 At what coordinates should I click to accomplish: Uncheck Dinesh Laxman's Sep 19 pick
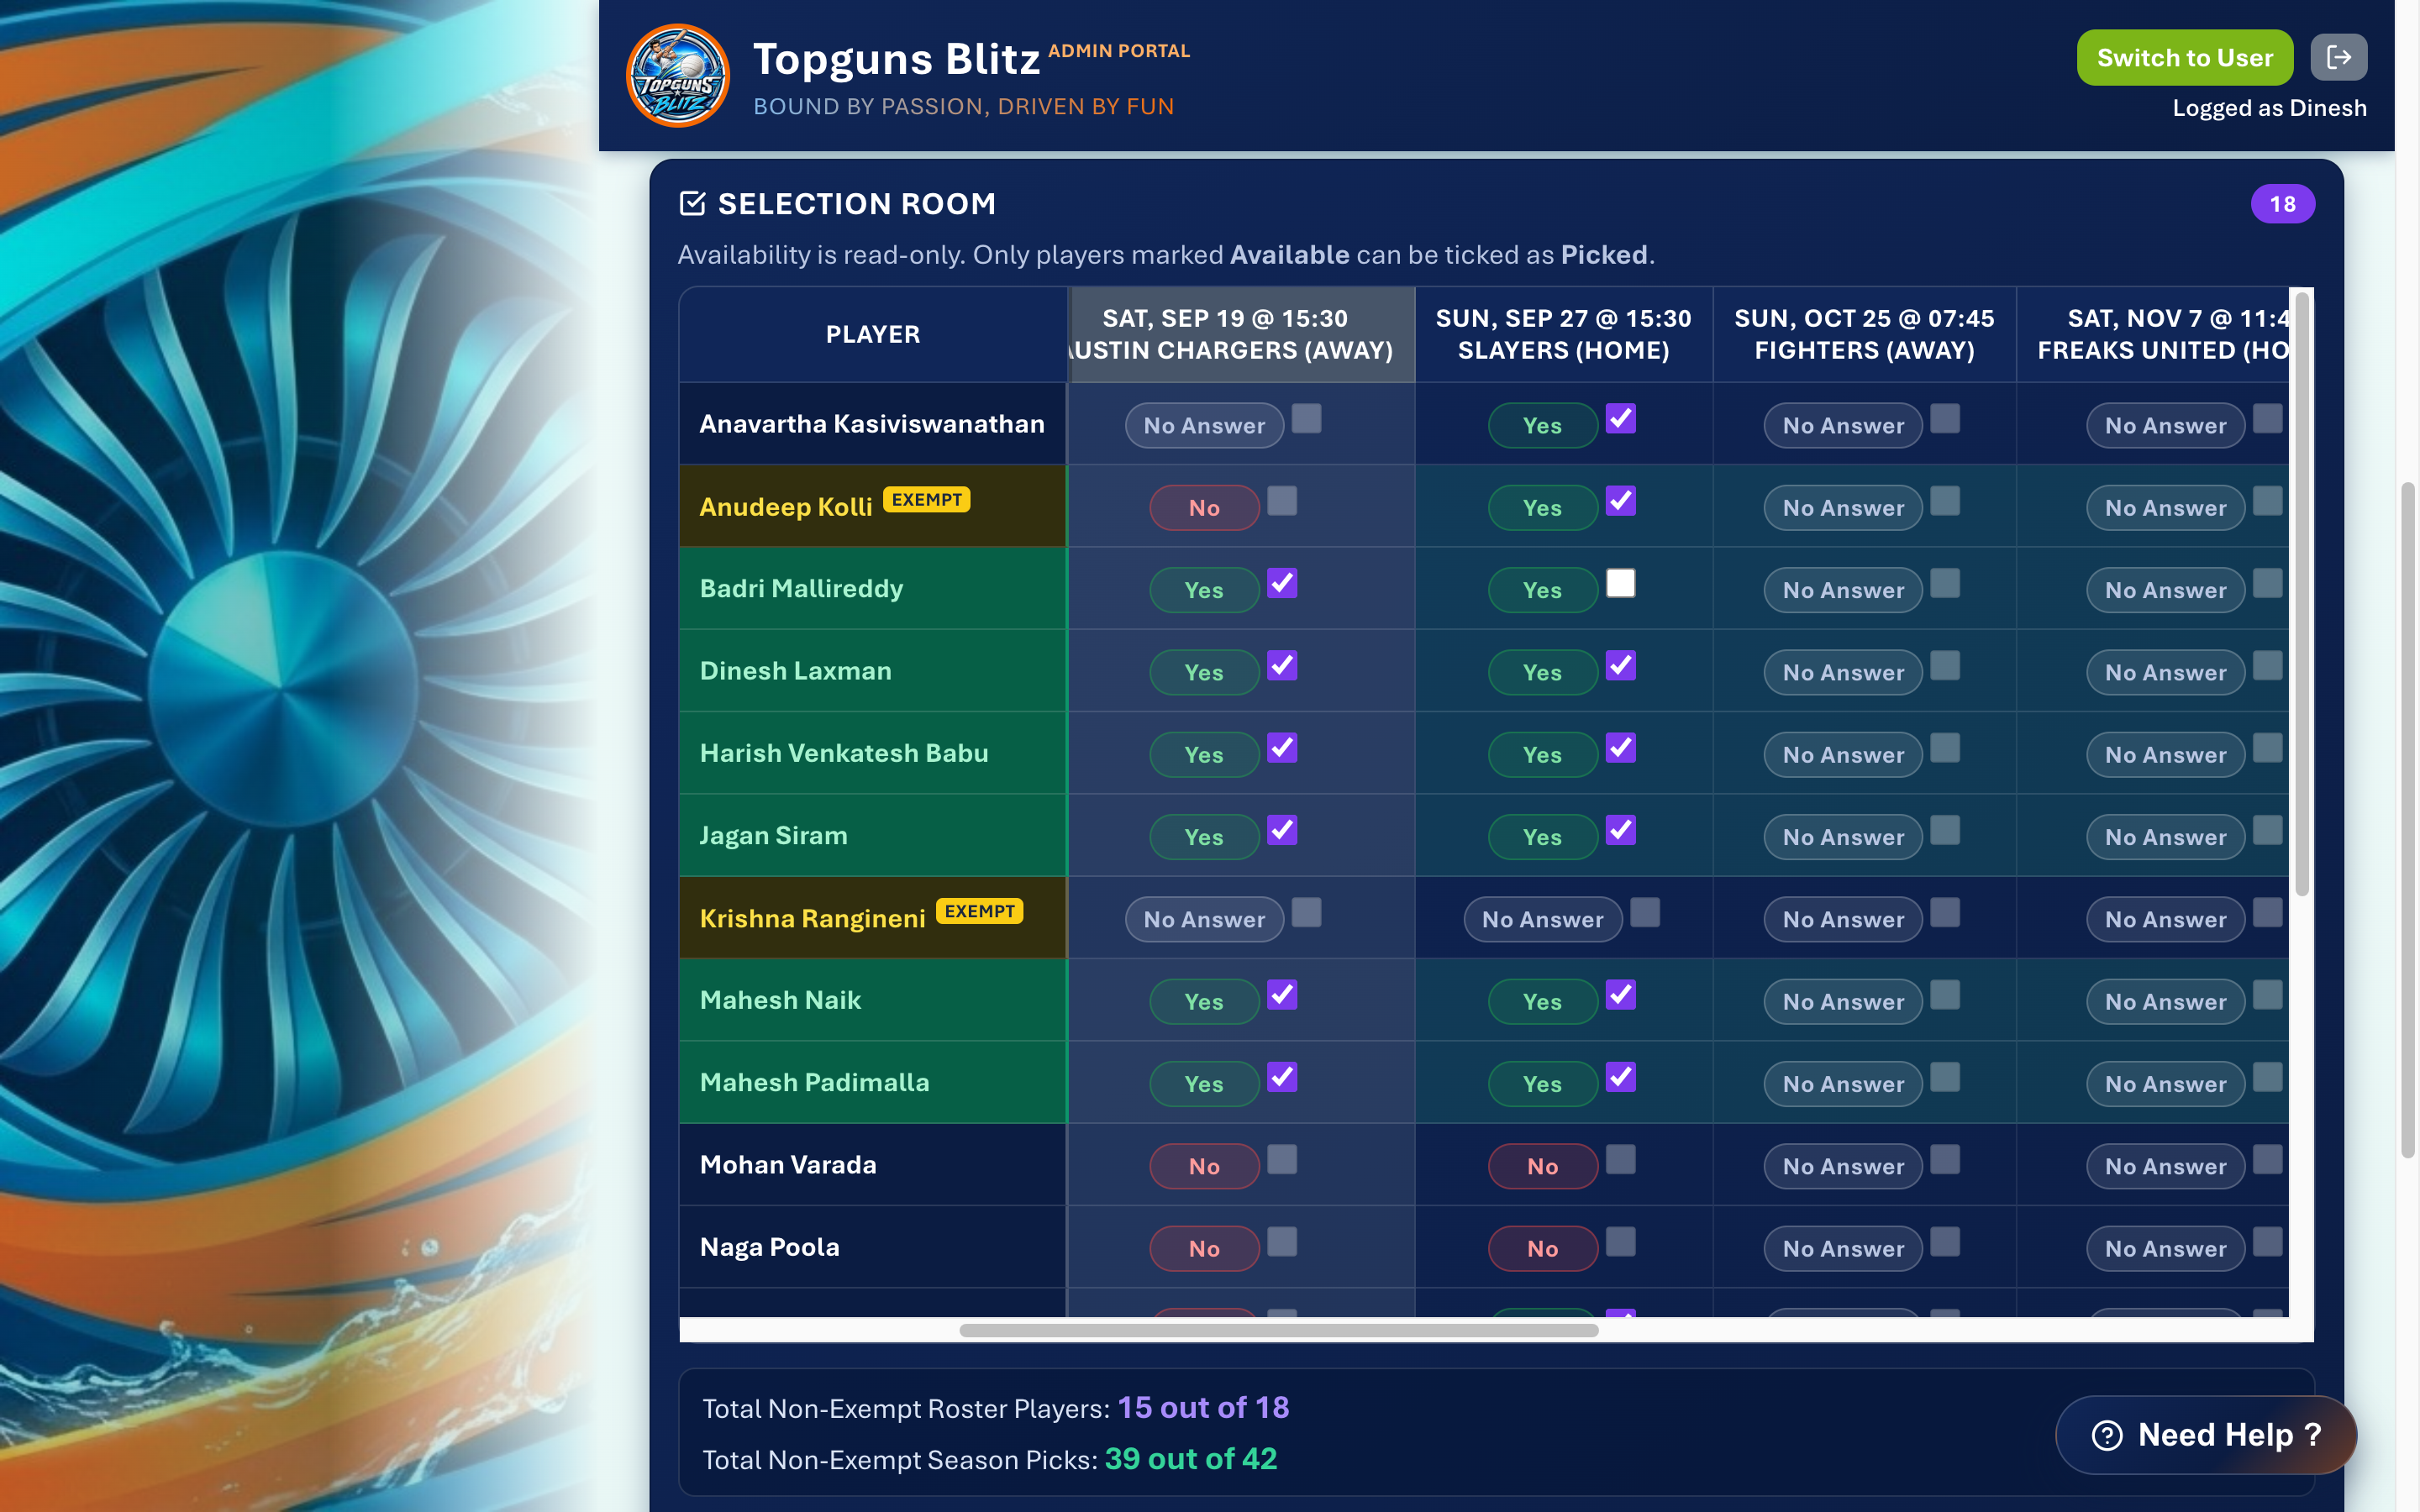[1282, 665]
